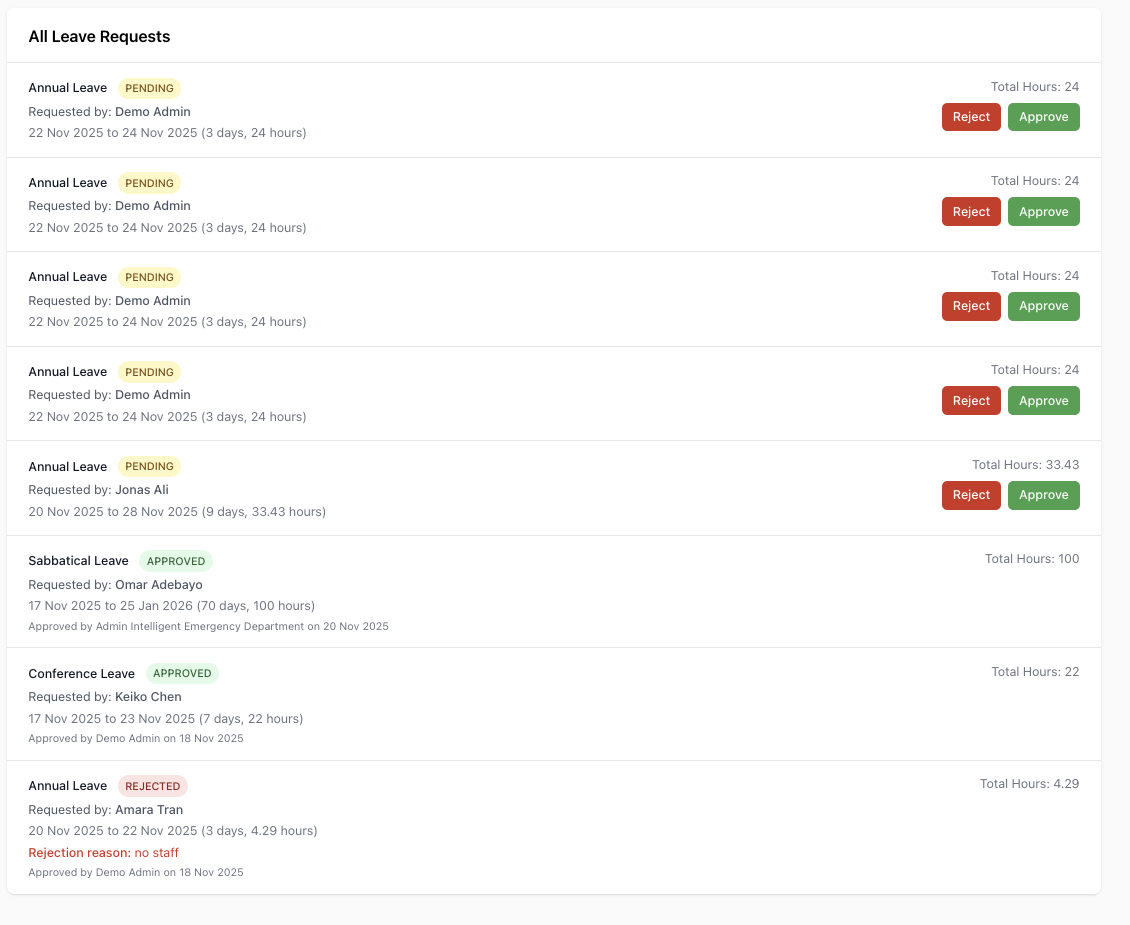
Task: Approve the third Demo Admin leave request
Action: [x=1043, y=306]
